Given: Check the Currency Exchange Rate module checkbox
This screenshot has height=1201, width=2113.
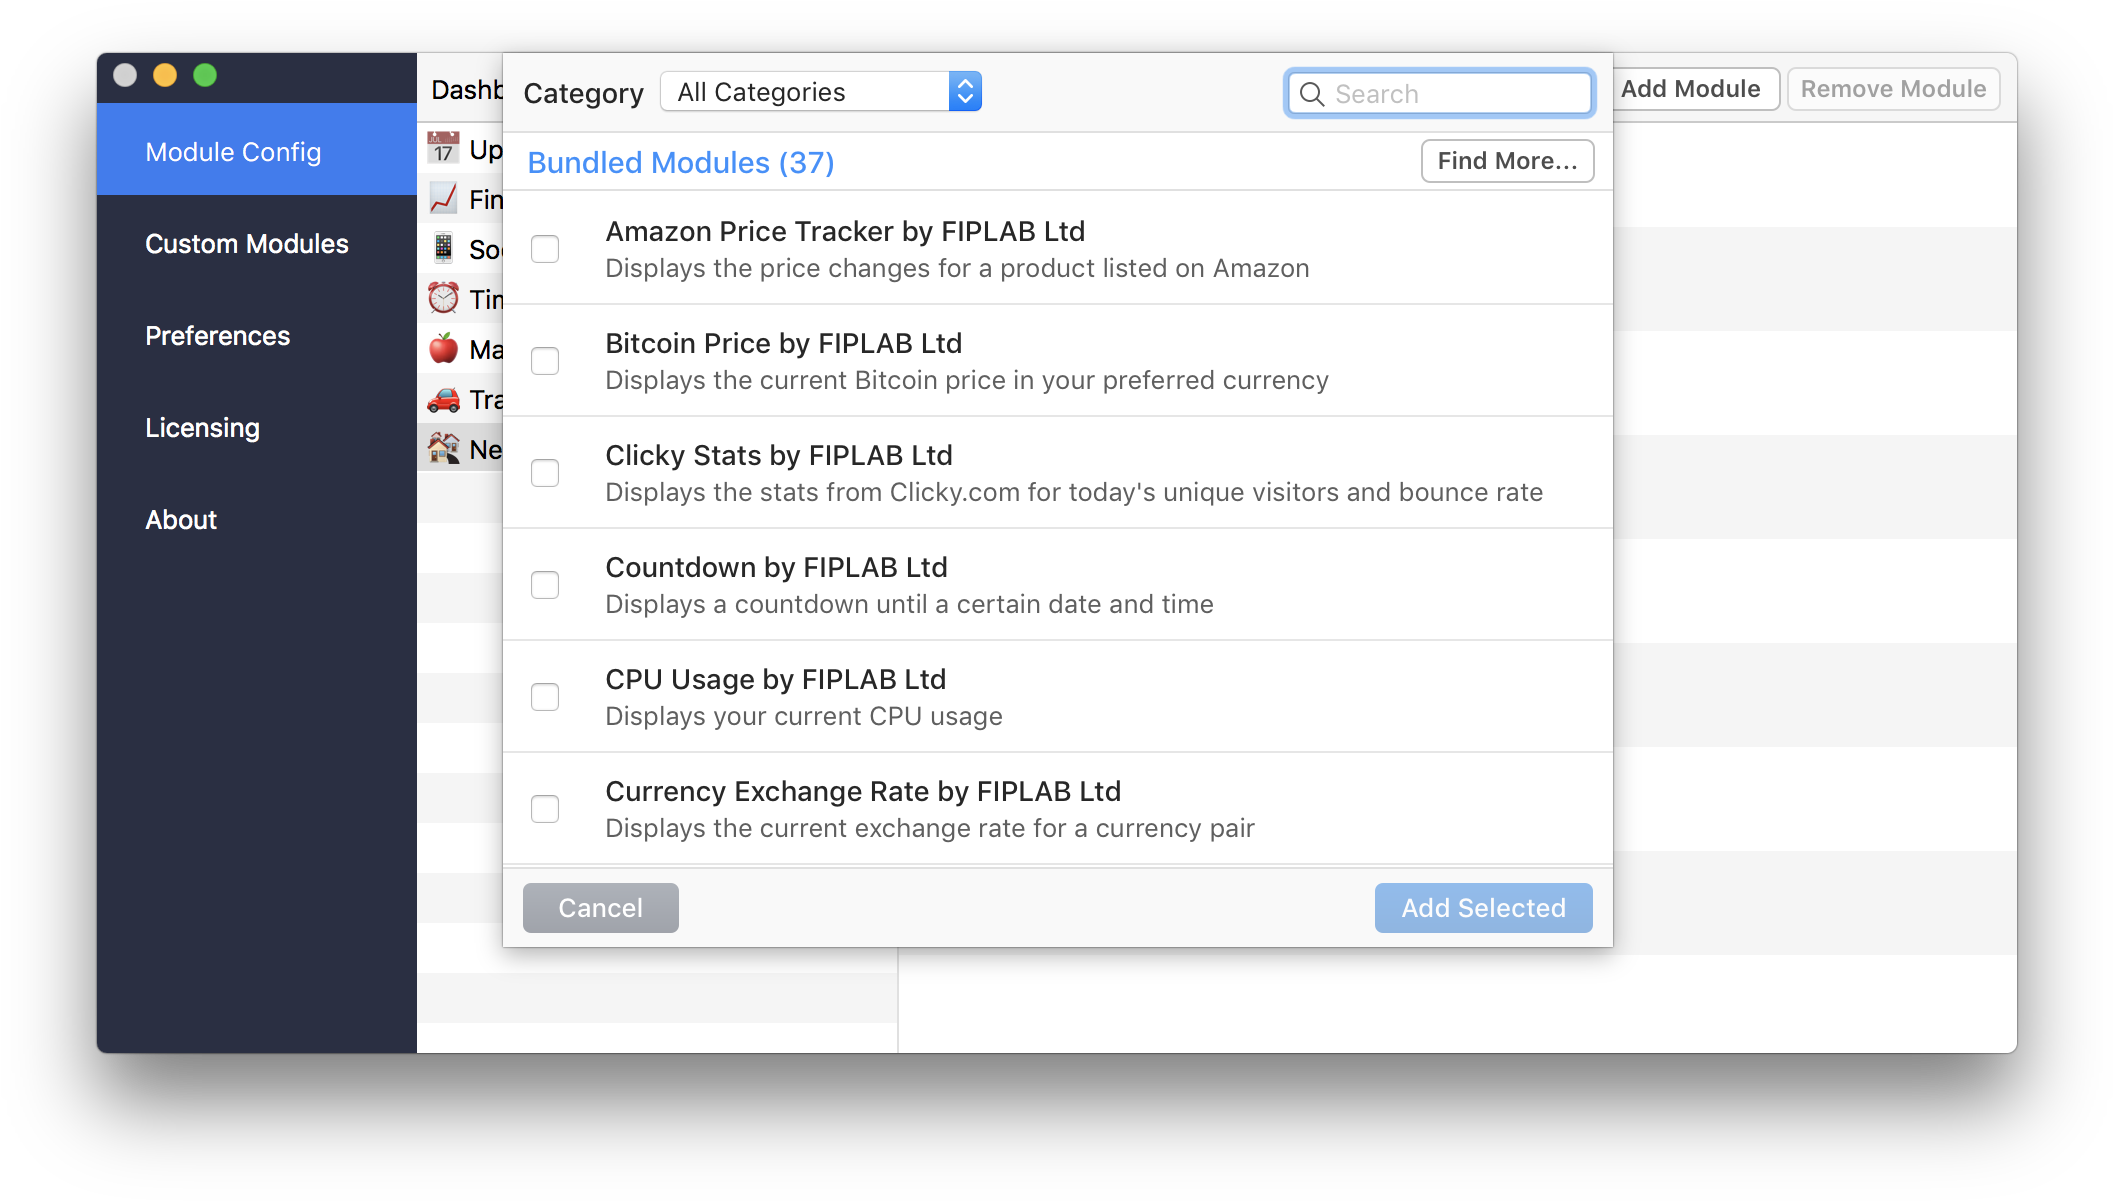Looking at the screenshot, I should [x=545, y=809].
